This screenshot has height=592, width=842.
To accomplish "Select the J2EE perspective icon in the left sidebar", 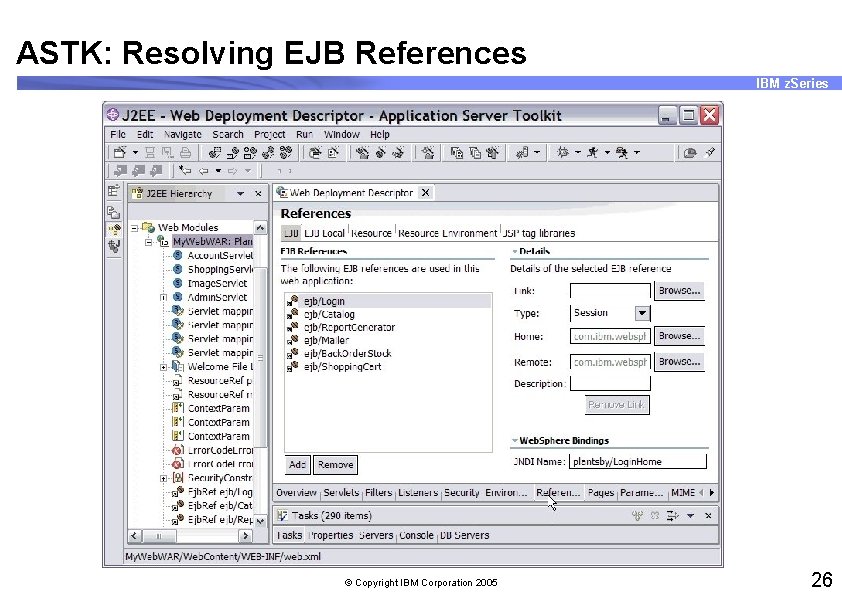I will (114, 228).
